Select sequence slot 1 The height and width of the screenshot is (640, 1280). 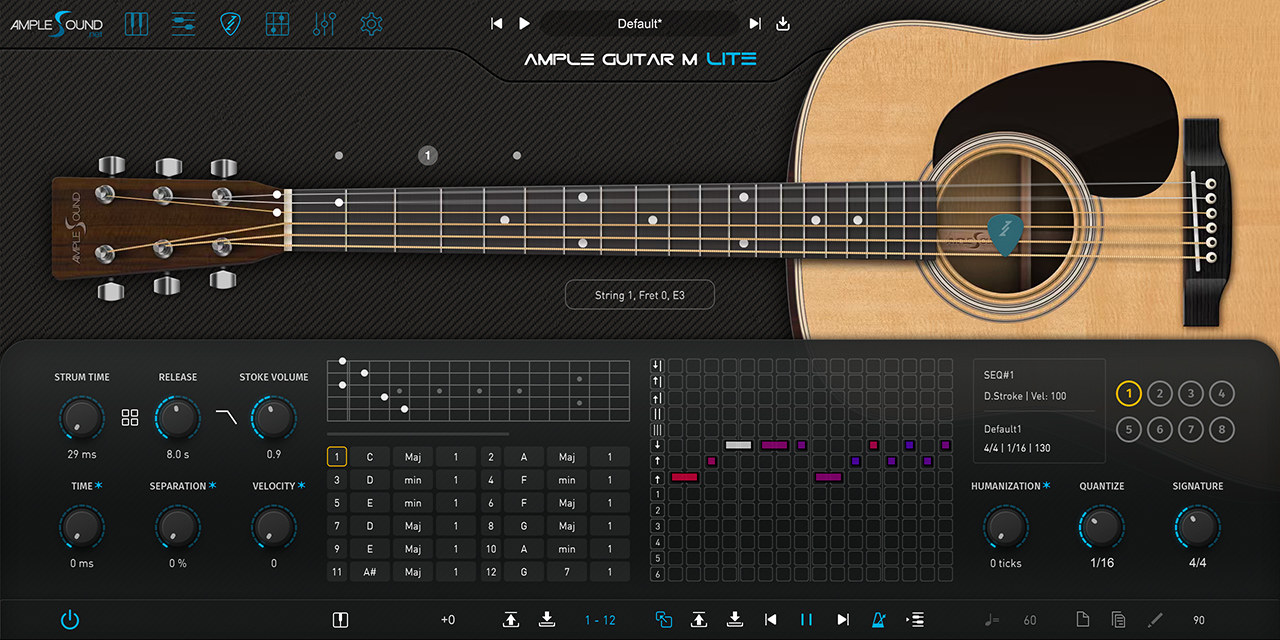[1128, 394]
